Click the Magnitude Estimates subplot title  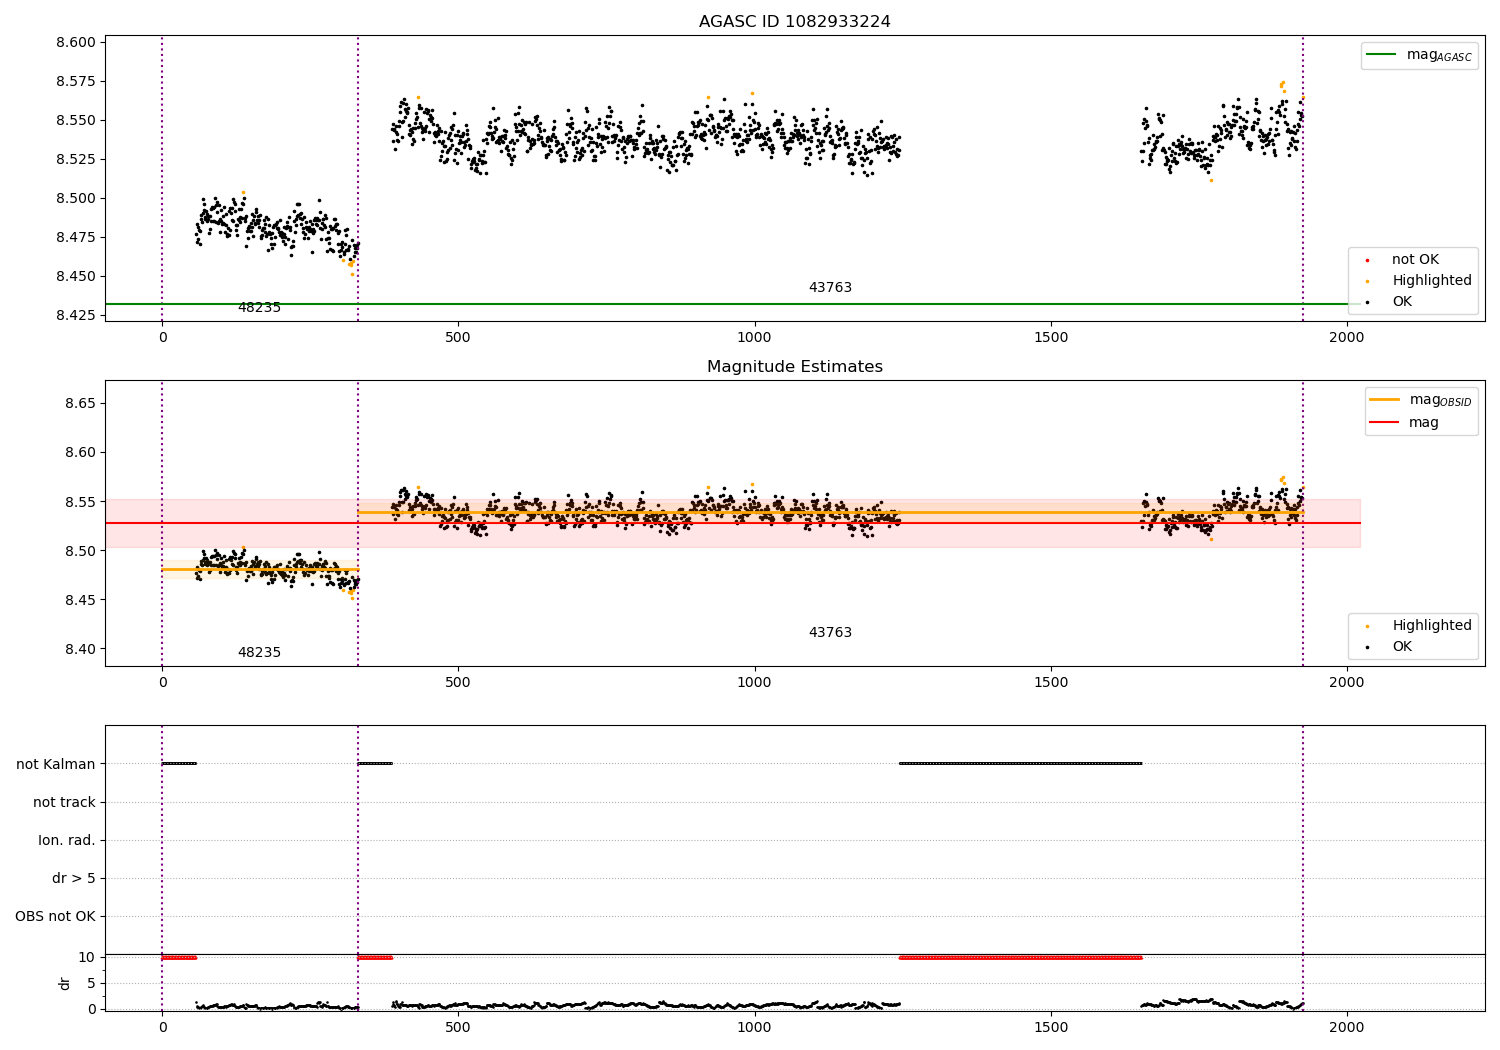794,367
